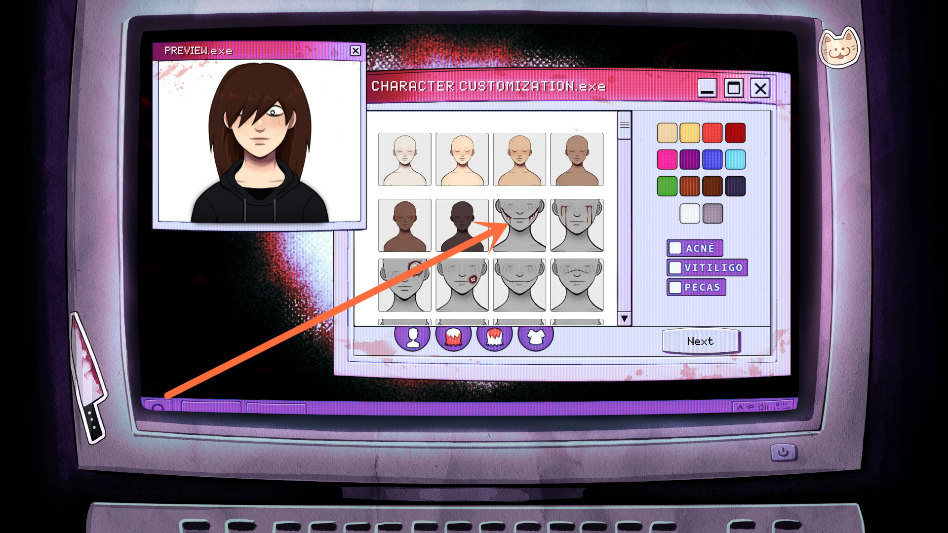Screen dimensions: 948x533
Task: Click Next to continue
Action: [700, 341]
